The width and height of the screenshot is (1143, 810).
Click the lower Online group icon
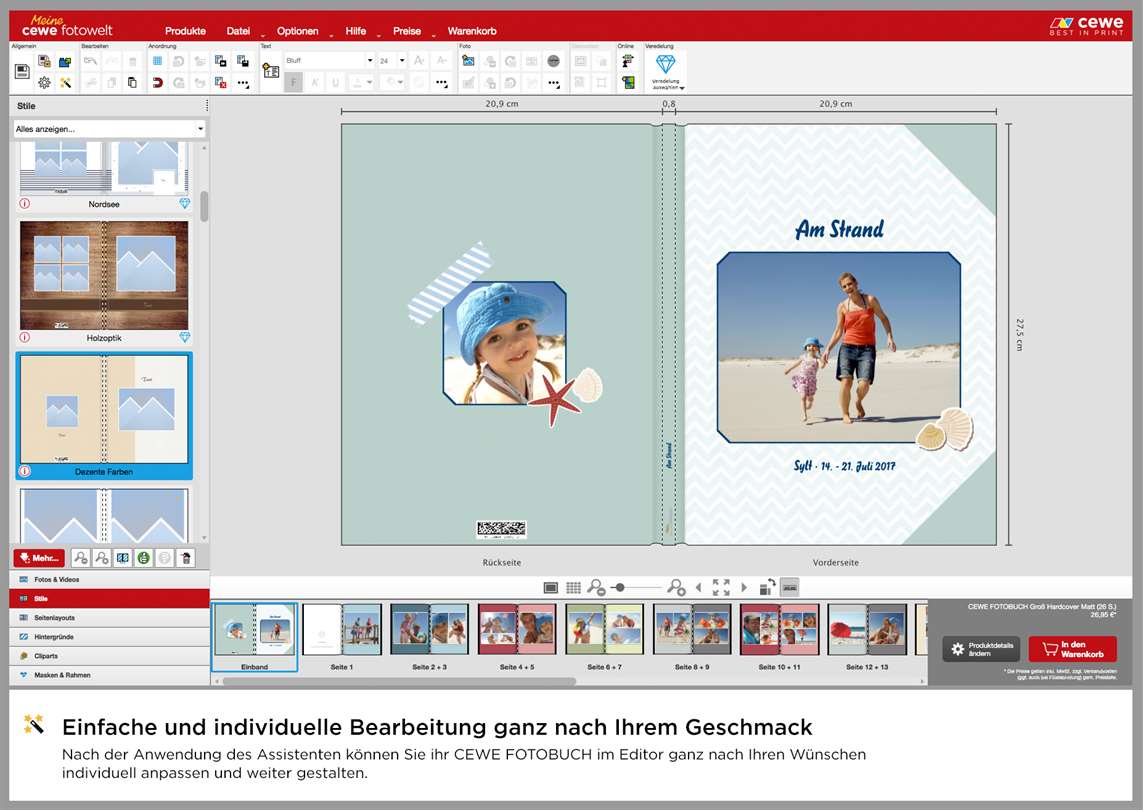[x=628, y=82]
